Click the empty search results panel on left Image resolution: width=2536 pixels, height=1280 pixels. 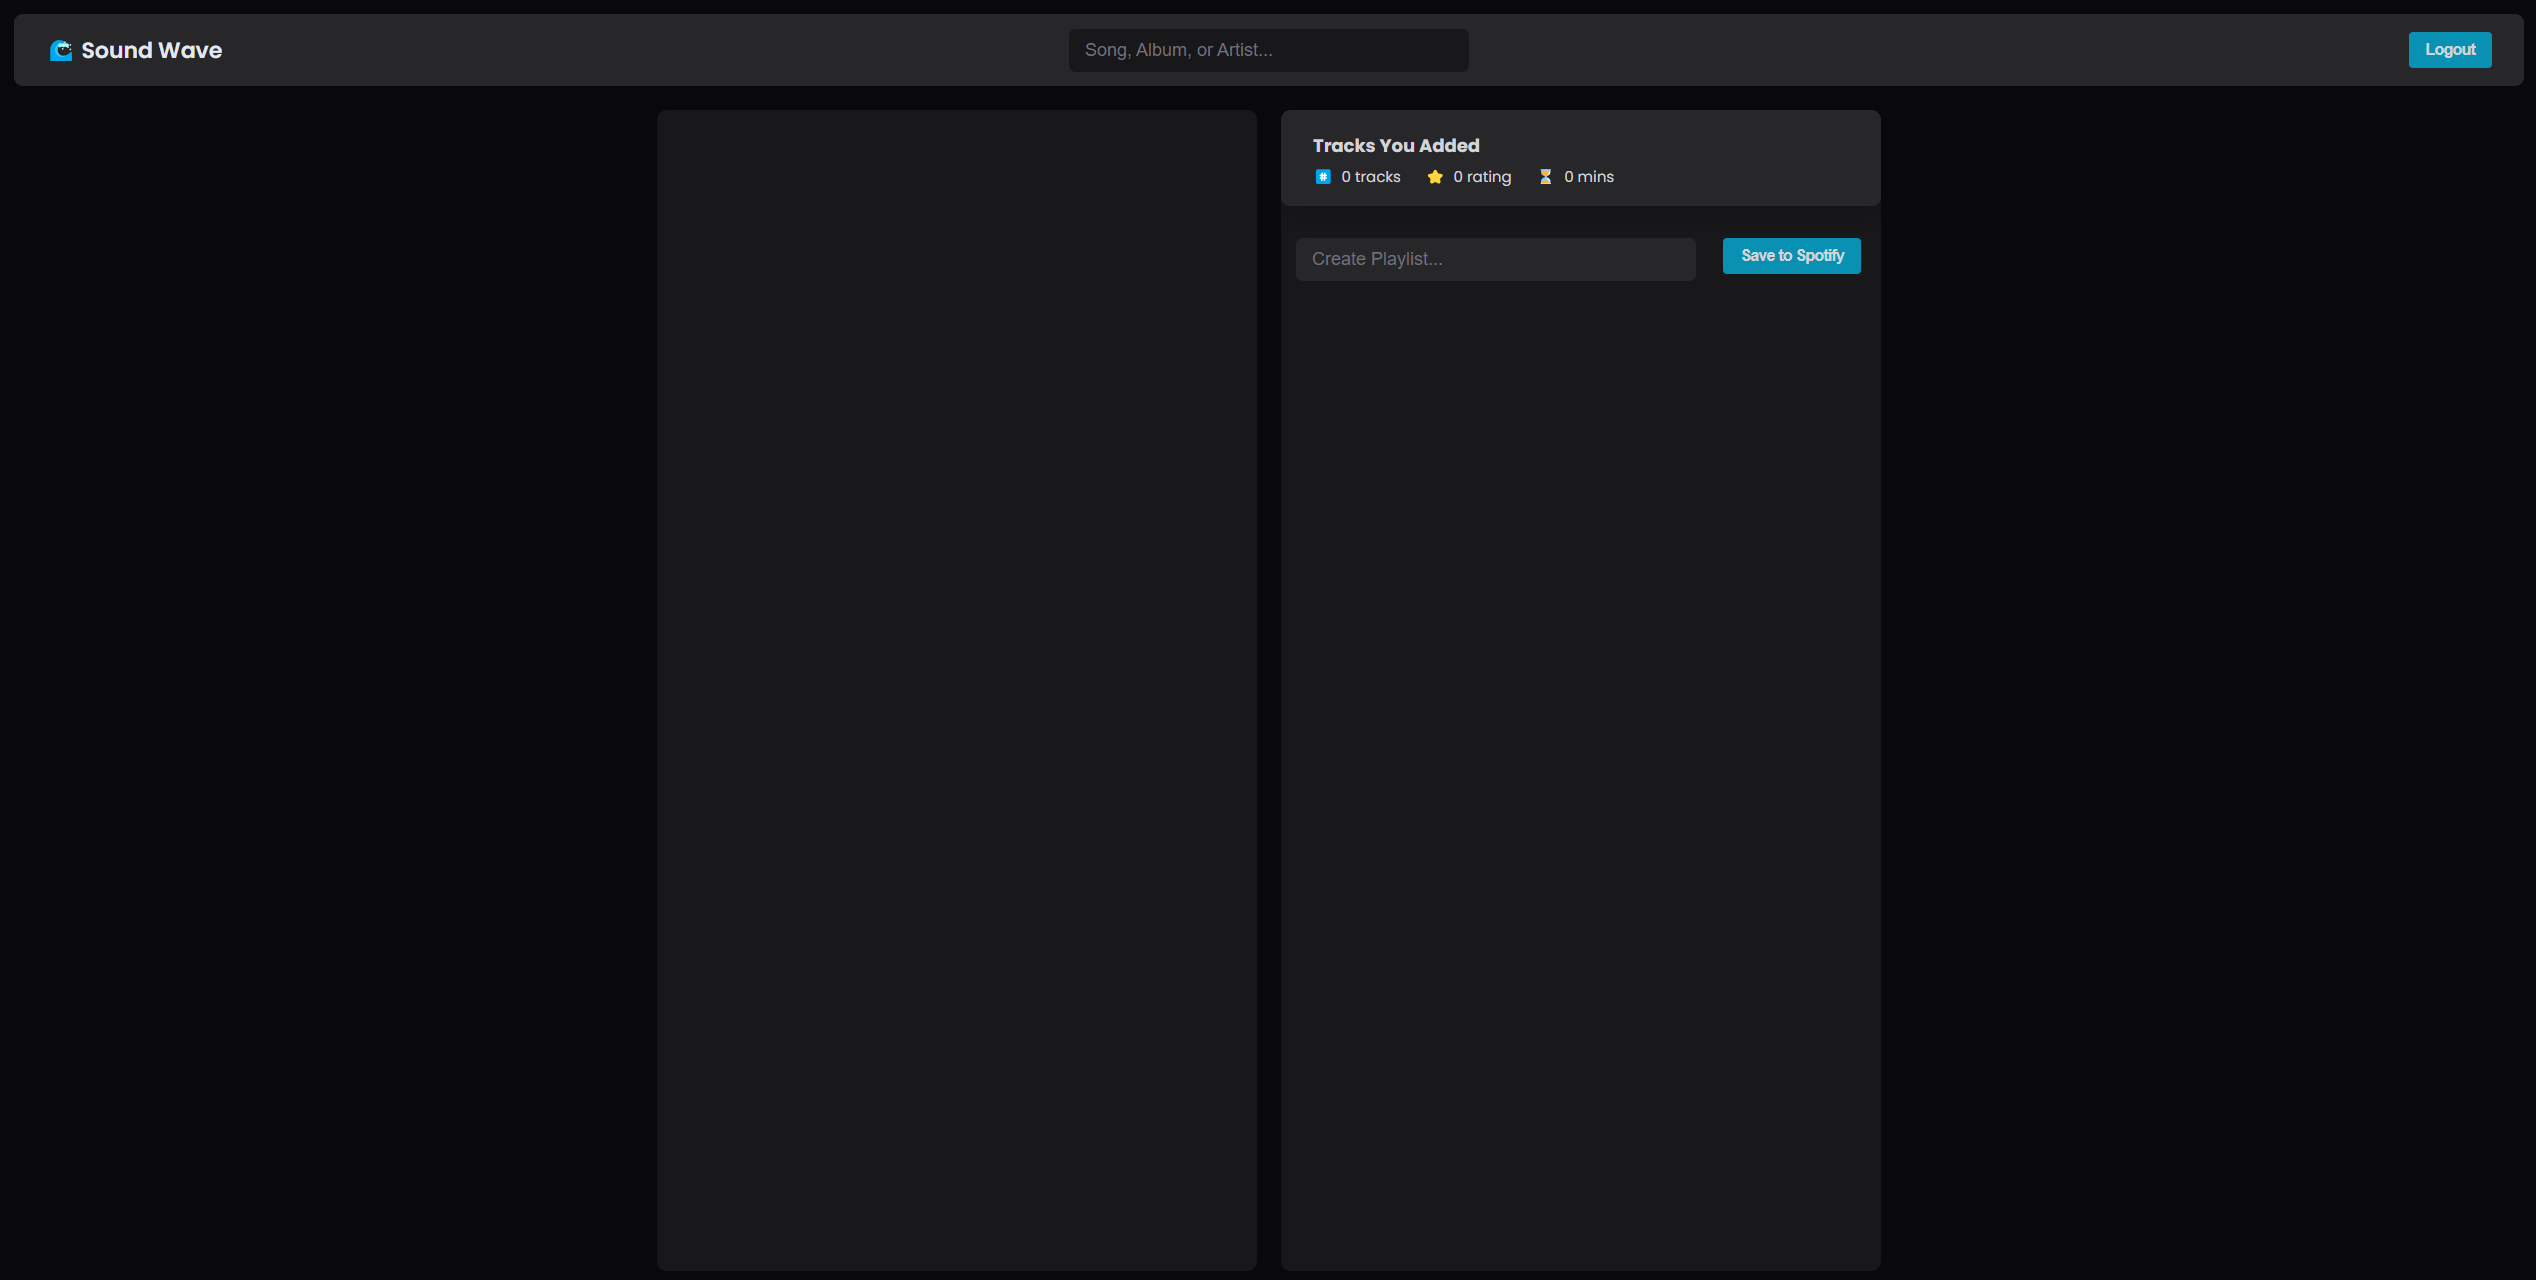click(956, 690)
